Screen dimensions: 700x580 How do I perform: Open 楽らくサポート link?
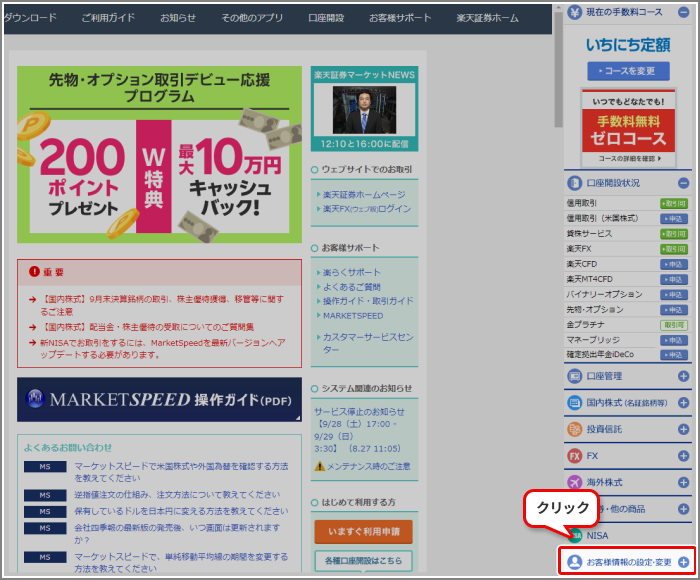pos(352,272)
